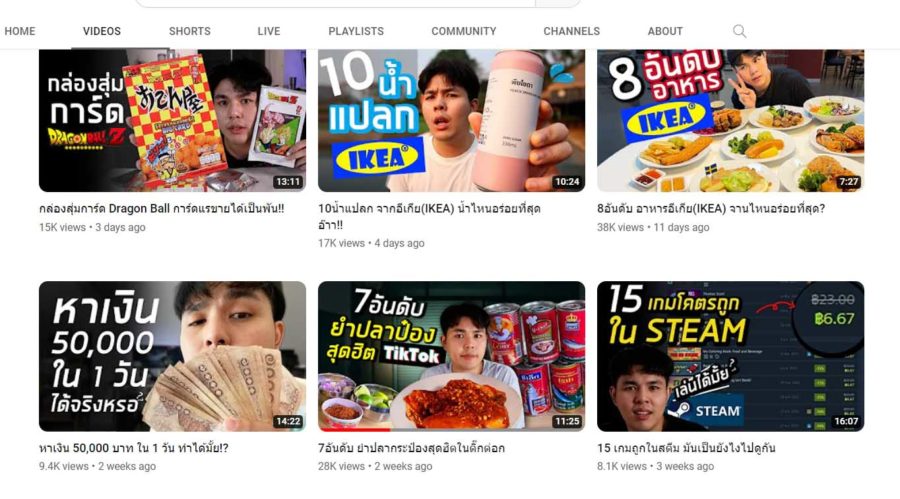900x499 pixels.
Task: Open the 50,000 baht money video thumbnail
Action: click(172, 356)
